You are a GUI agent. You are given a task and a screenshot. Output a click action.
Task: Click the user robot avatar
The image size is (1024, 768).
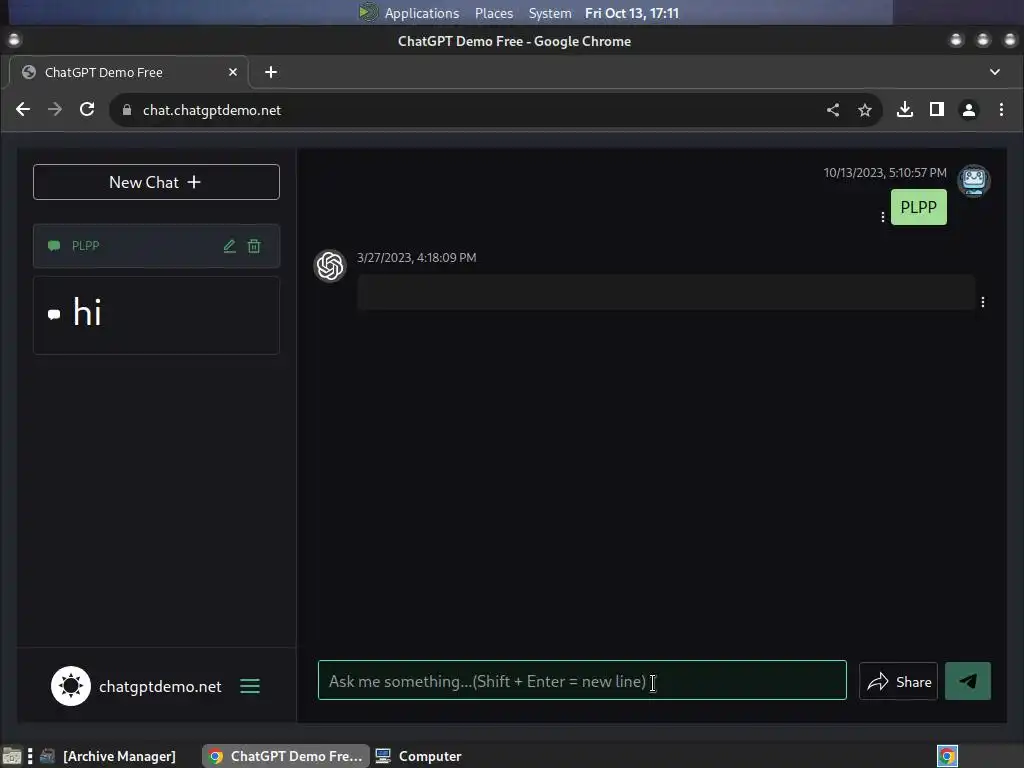[974, 181]
